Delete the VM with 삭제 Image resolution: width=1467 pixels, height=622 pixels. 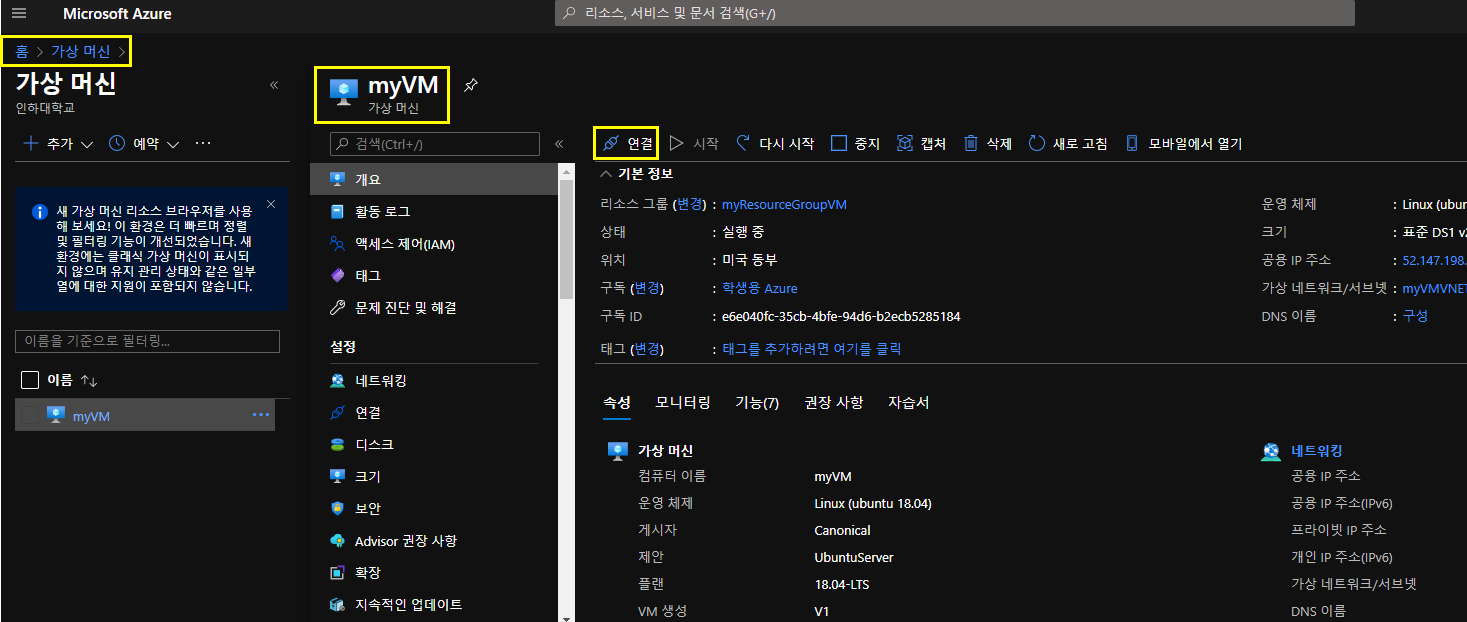[988, 144]
